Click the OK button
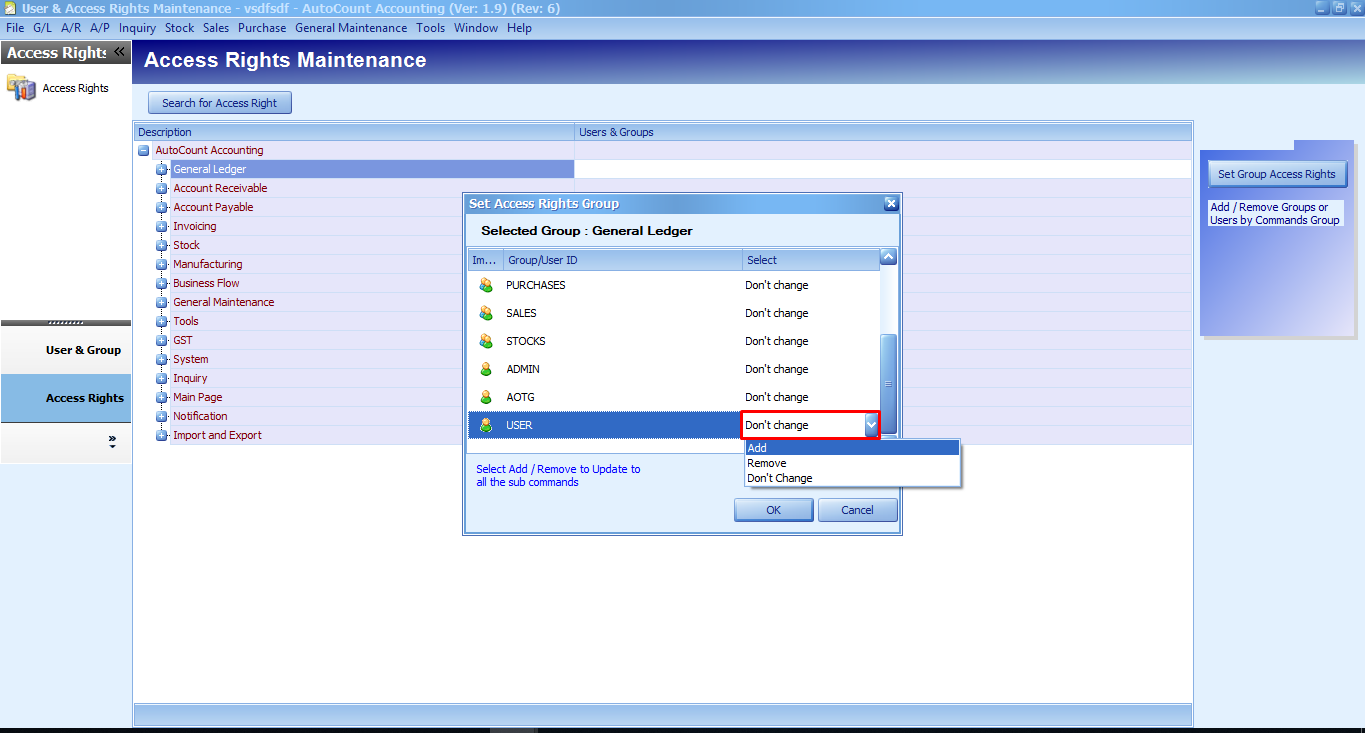Image resolution: width=1365 pixels, height=733 pixels. click(x=774, y=510)
